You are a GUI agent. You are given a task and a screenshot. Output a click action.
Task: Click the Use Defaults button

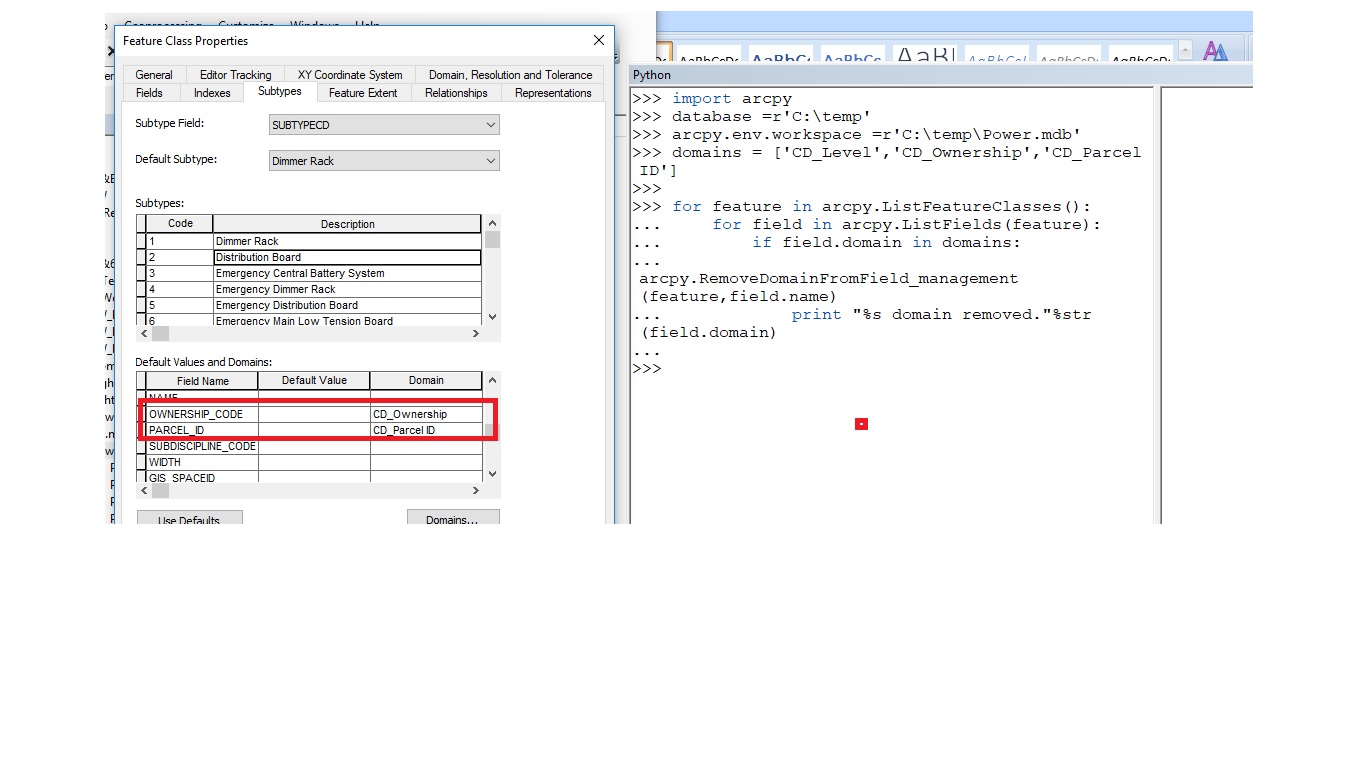pos(189,519)
